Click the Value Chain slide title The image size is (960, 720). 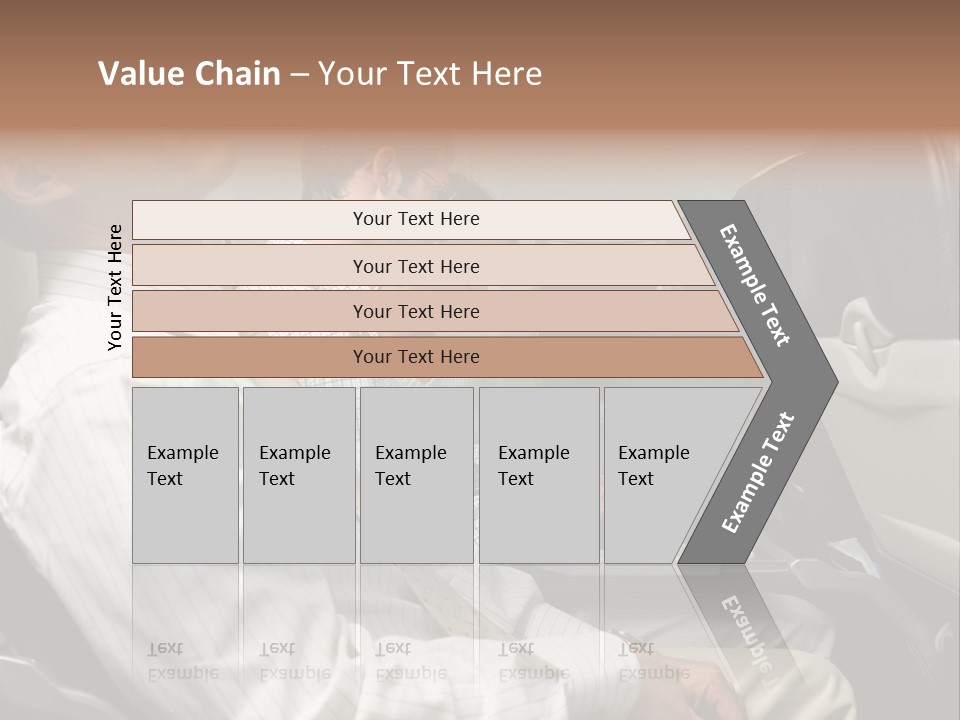coord(320,74)
